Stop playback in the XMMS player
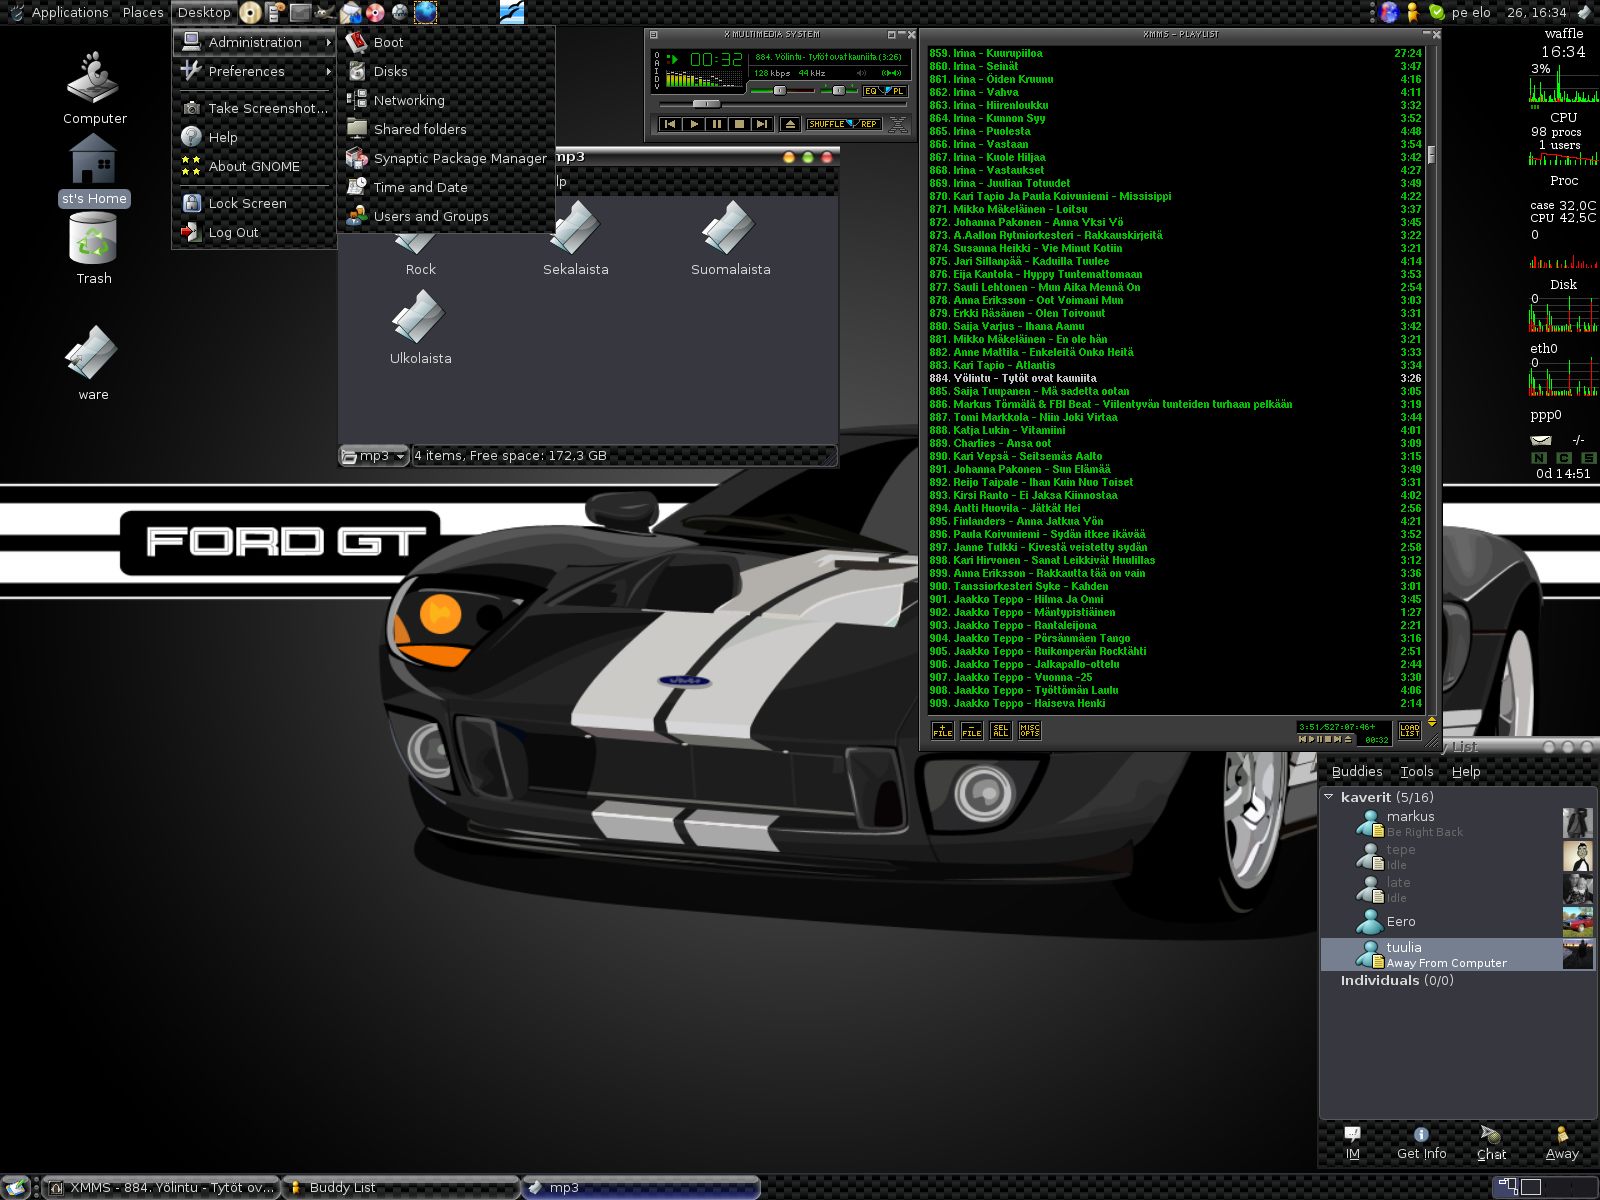Viewport: 1600px width, 1200px height. 740,124
